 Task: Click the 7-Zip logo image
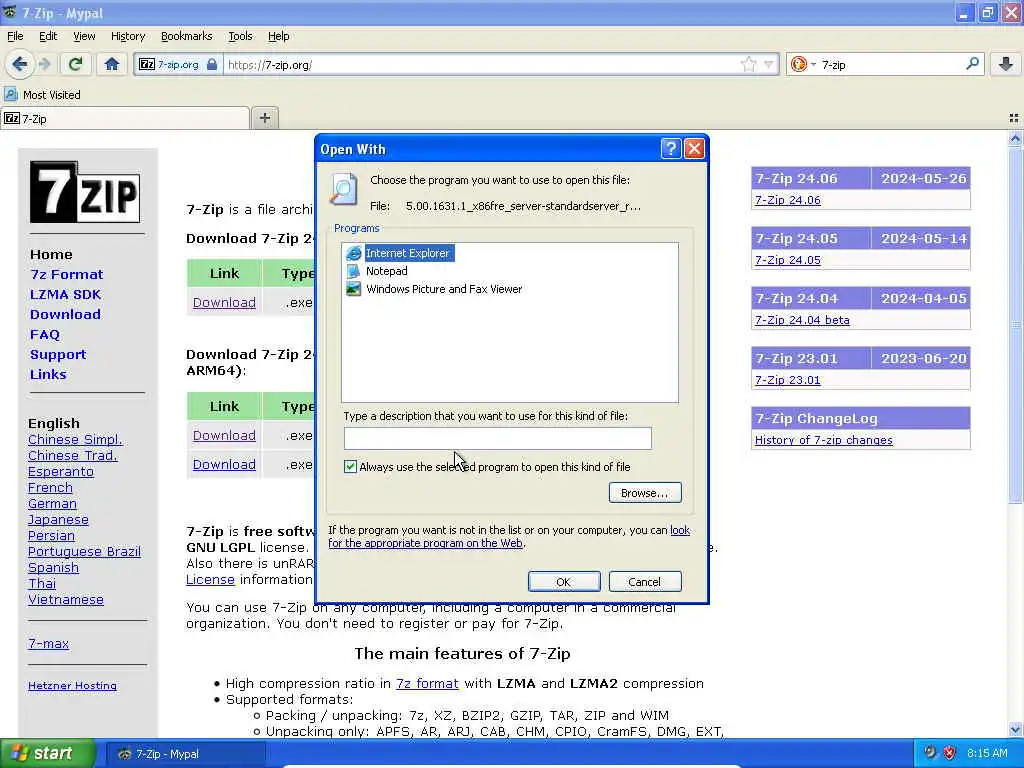(85, 192)
